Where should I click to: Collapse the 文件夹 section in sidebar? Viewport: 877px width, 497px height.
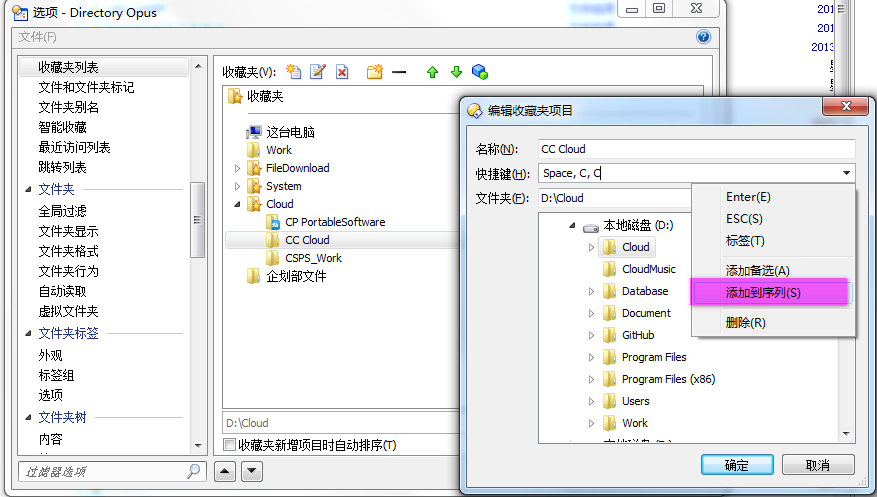(28, 190)
